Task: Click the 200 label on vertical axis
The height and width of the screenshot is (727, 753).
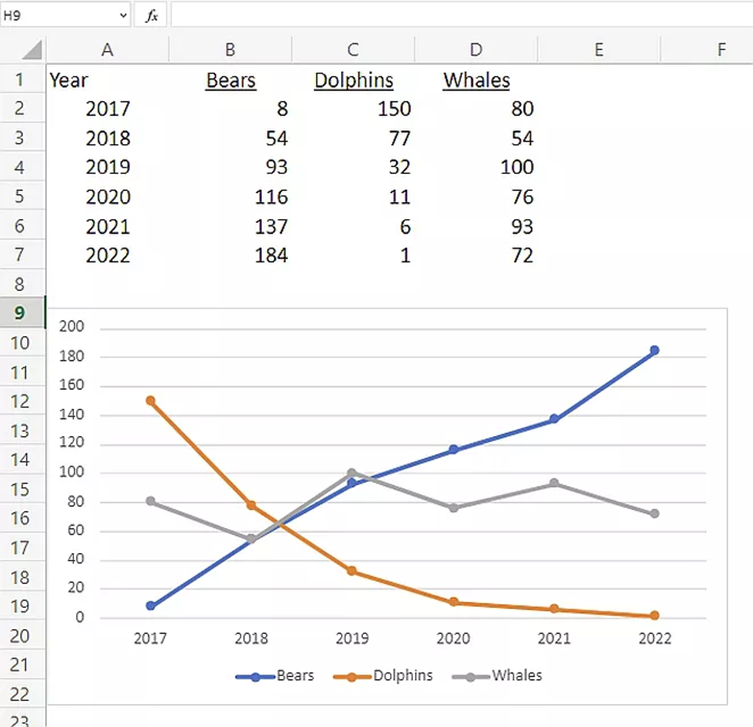Action: tap(72, 327)
